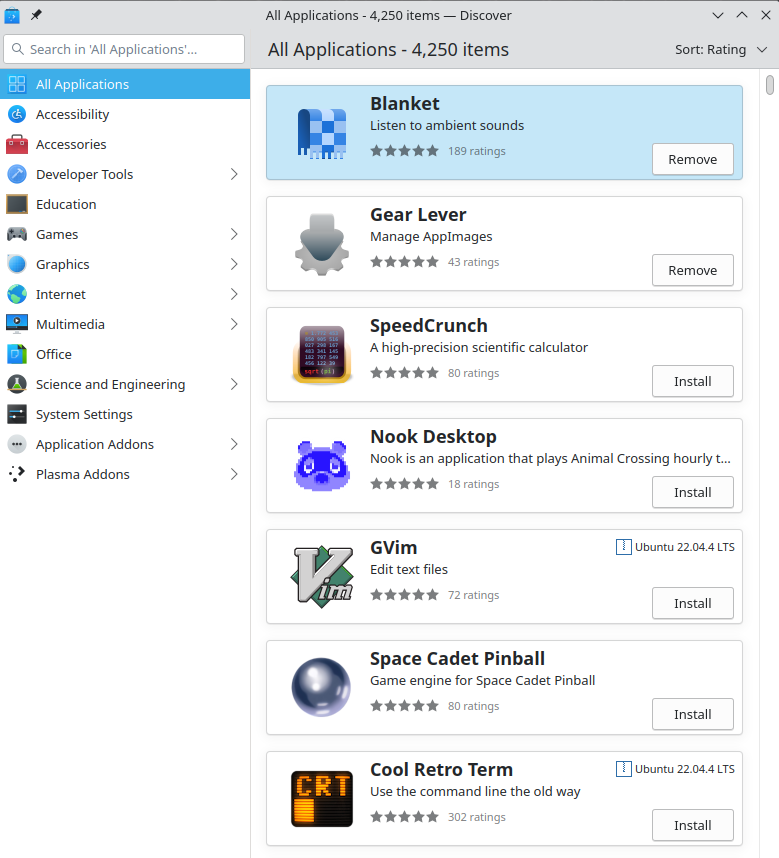
Task: Click the application list scrollbar handle
Action: tap(770, 85)
